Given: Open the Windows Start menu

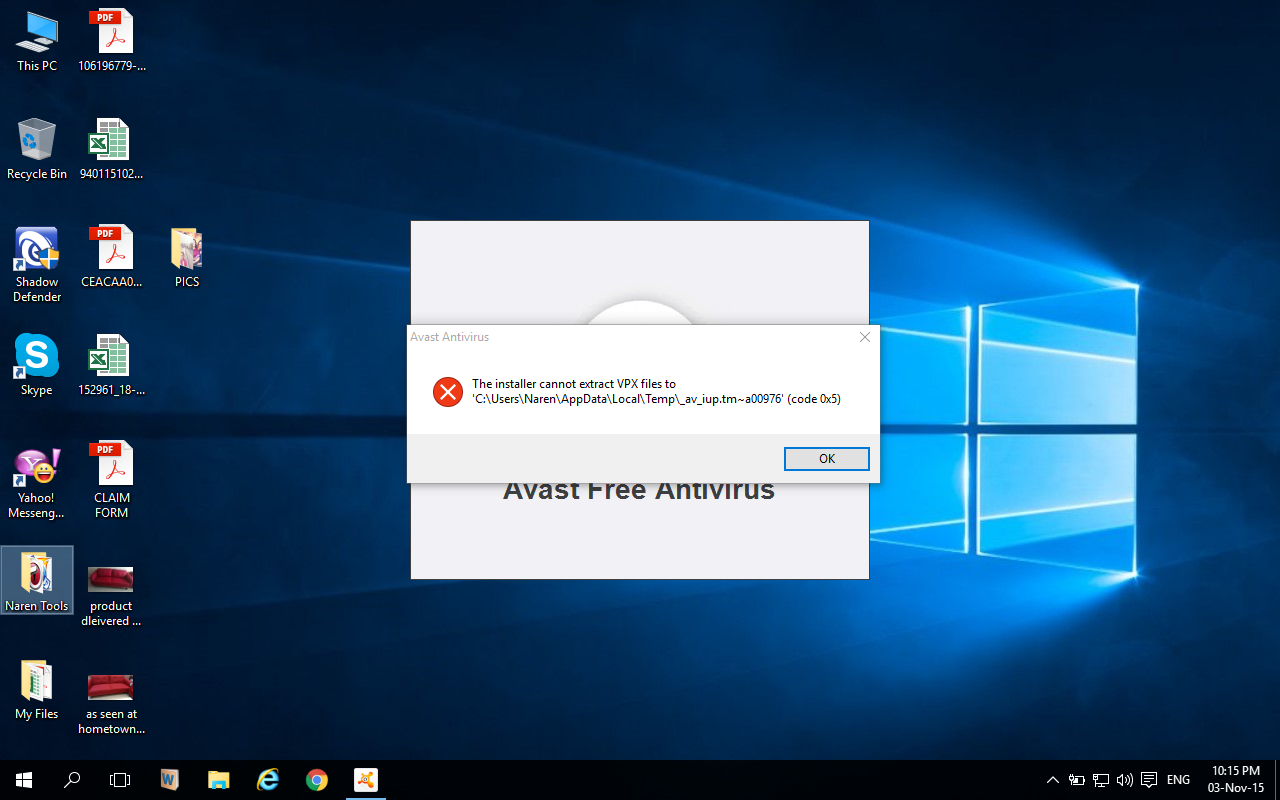Looking at the screenshot, I should 24,780.
